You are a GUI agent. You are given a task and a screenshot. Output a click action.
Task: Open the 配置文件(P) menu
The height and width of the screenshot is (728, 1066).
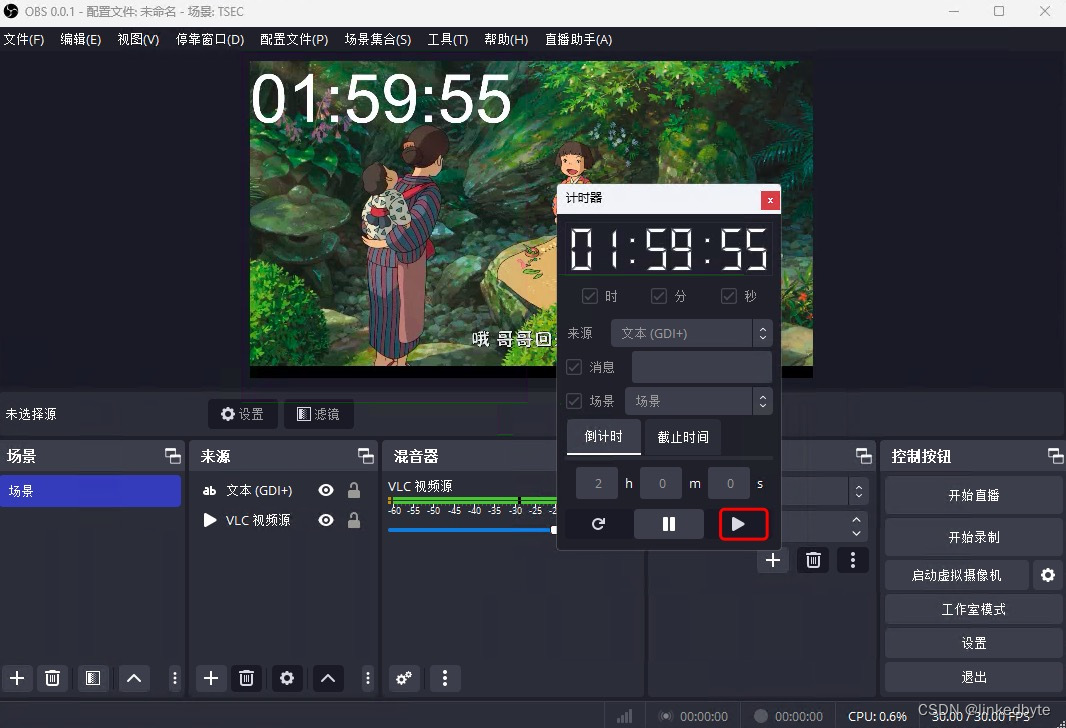[294, 39]
